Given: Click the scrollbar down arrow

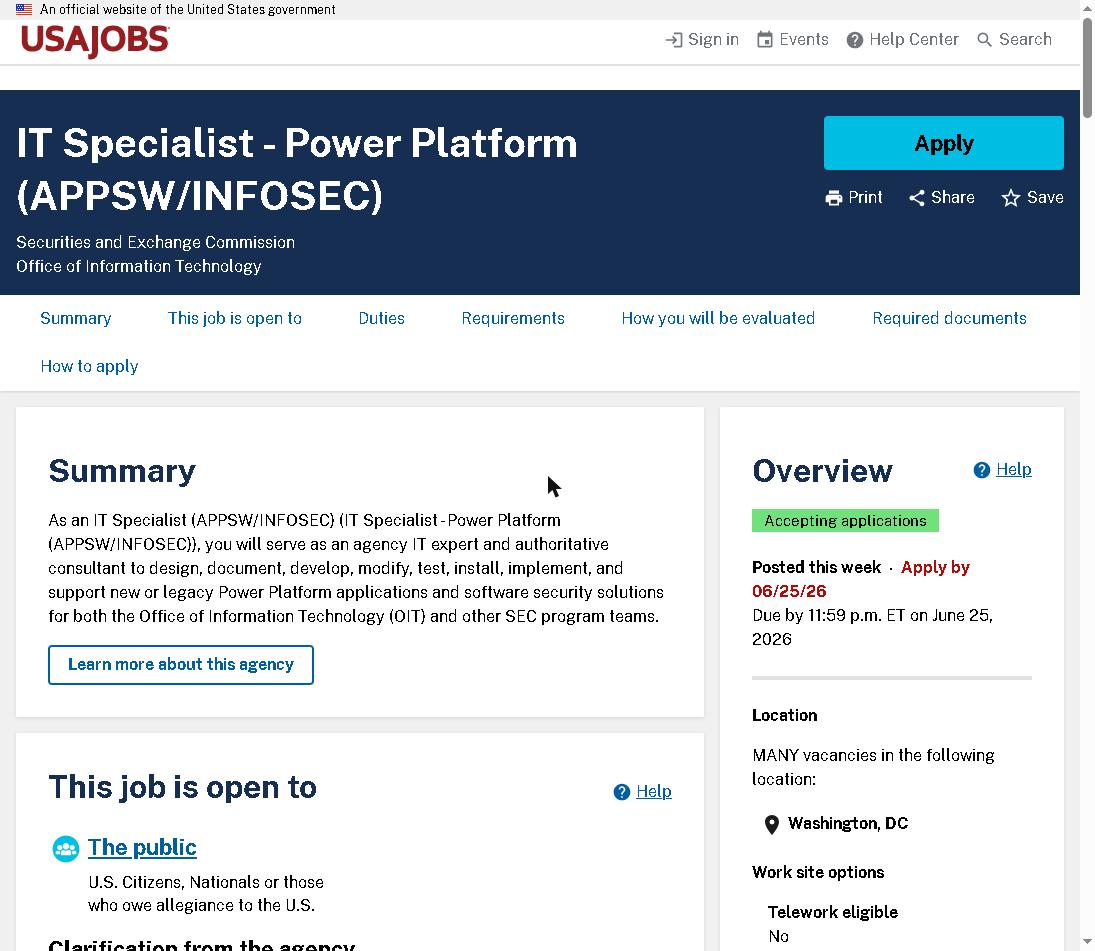Looking at the screenshot, I should point(1087,943).
